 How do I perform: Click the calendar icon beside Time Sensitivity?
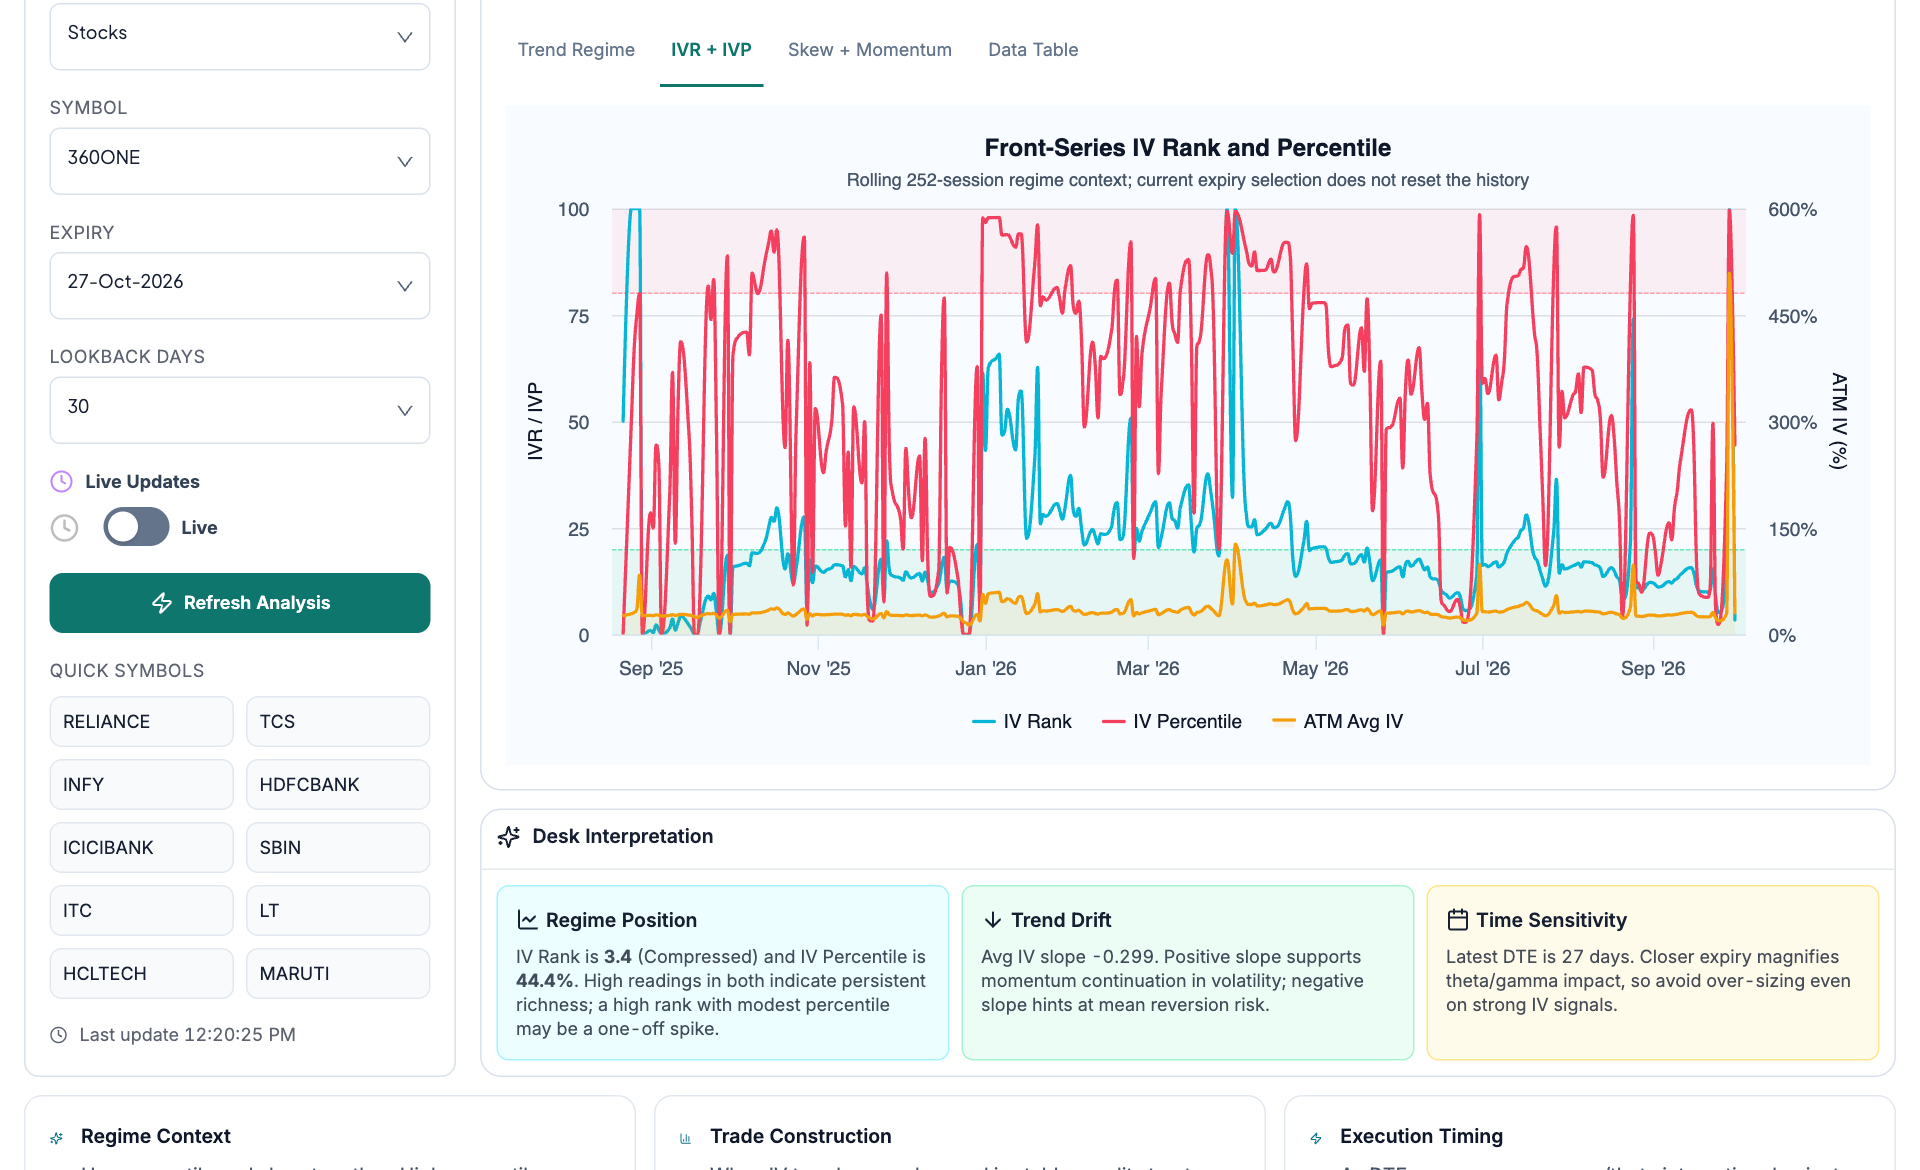pyautogui.click(x=1458, y=919)
